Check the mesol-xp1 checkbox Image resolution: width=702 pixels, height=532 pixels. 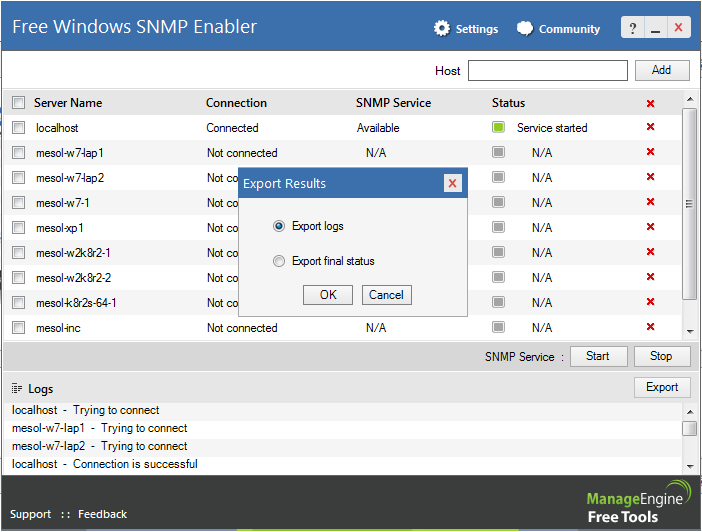click(18, 228)
